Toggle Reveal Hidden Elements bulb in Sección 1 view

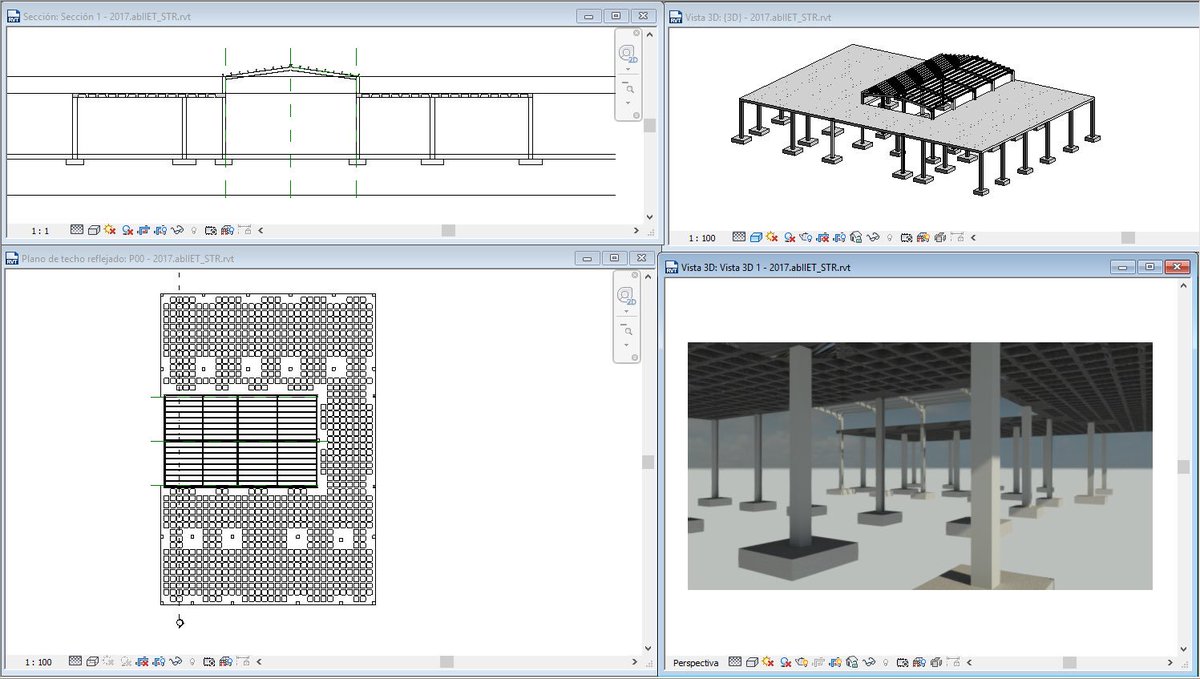(x=193, y=231)
